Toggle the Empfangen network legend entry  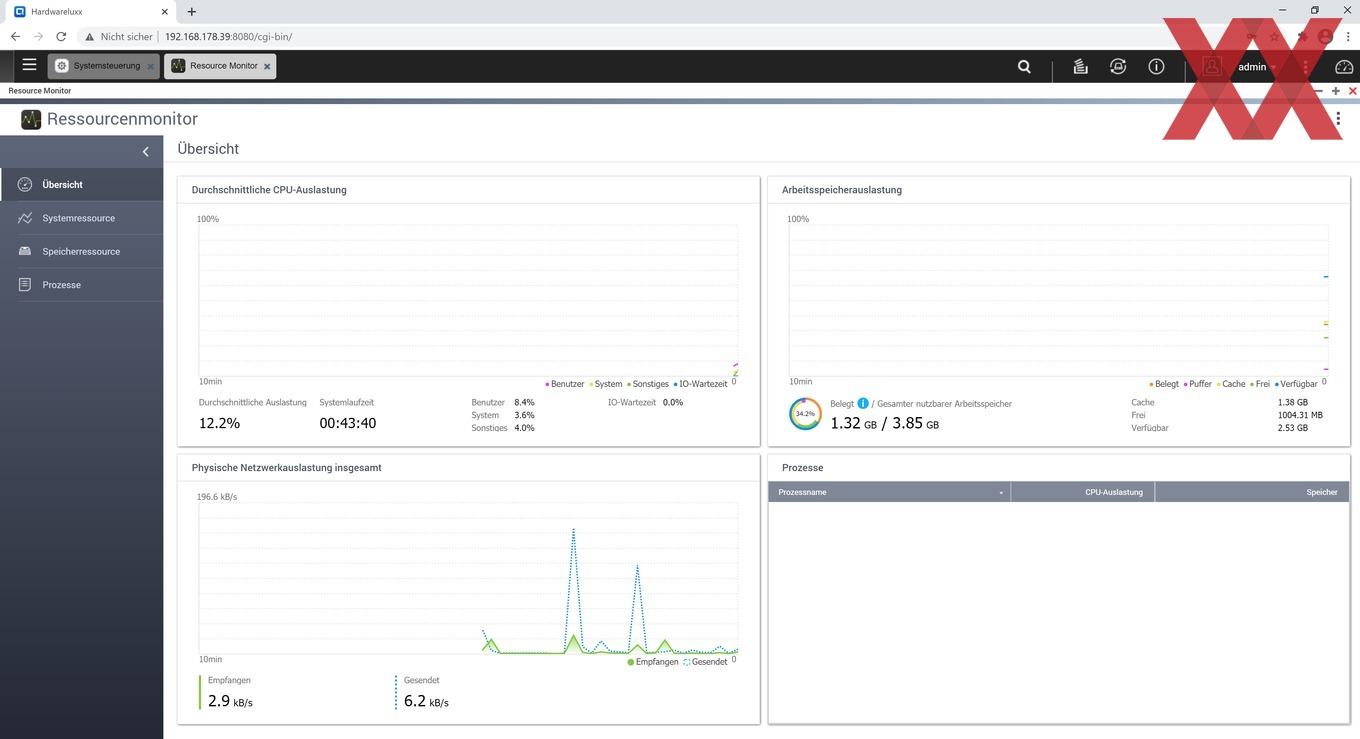click(x=653, y=662)
